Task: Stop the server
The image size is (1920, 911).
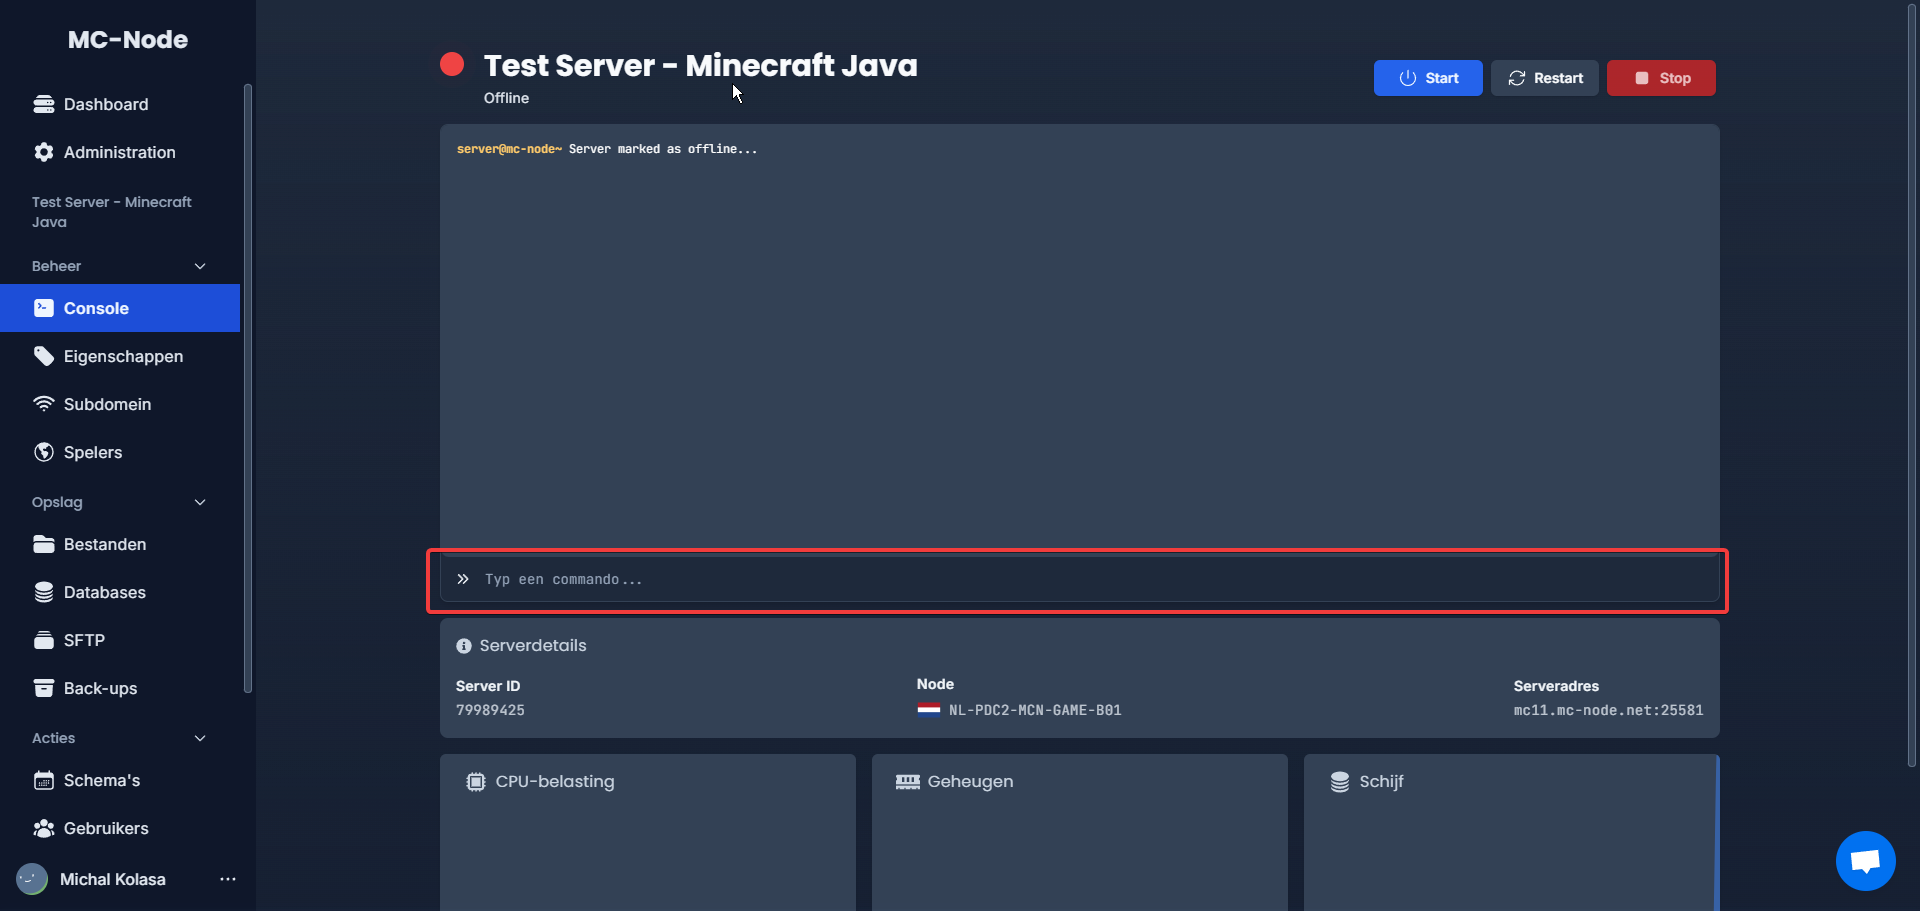Action: 1661,78
